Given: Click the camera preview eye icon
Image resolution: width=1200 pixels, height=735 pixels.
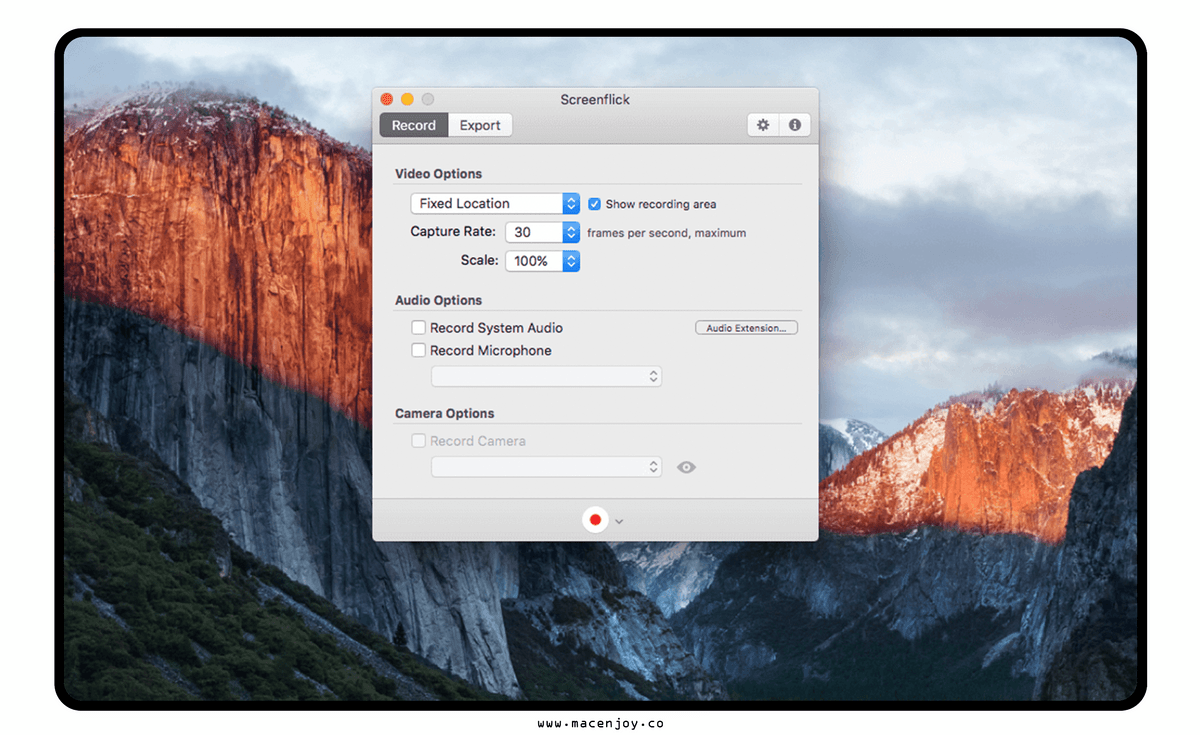Looking at the screenshot, I should [x=686, y=467].
